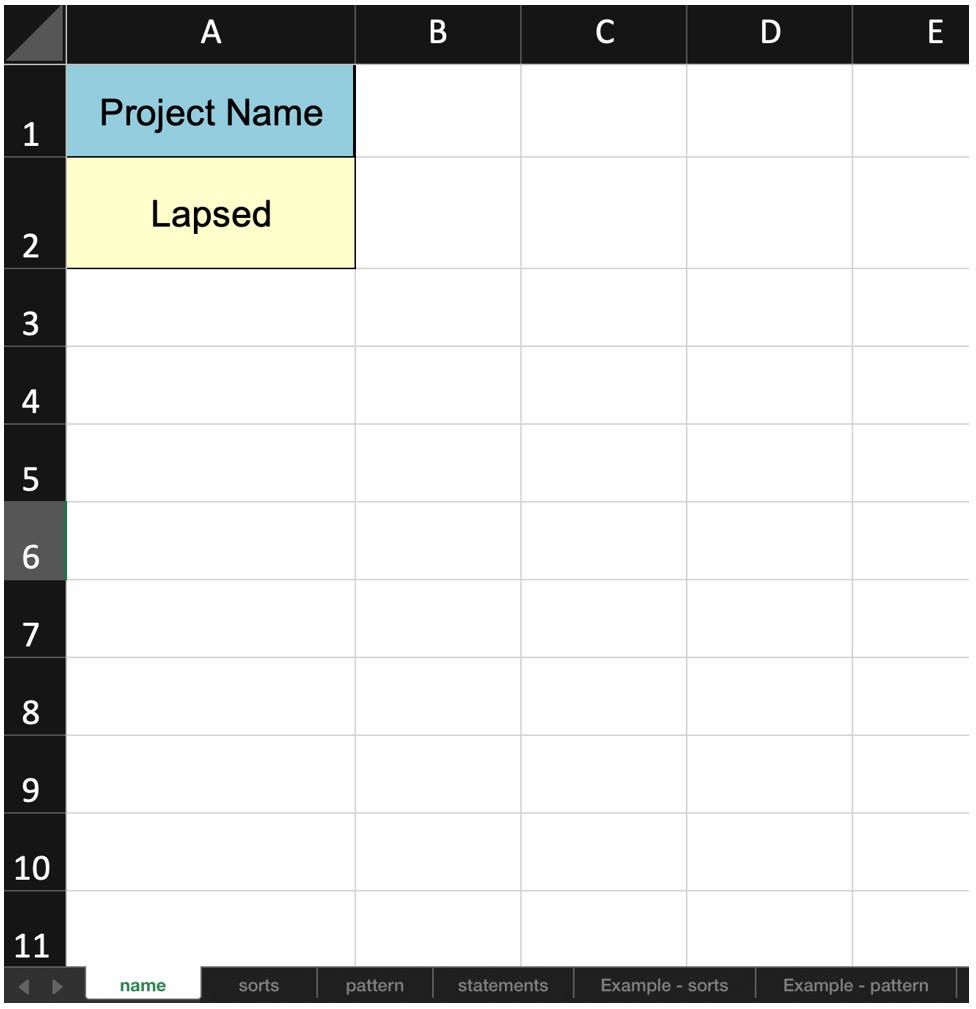This screenshot has height=1009, width=976.
Task: Switch to the sorts sheet tab
Action: pyautogui.click(x=258, y=985)
